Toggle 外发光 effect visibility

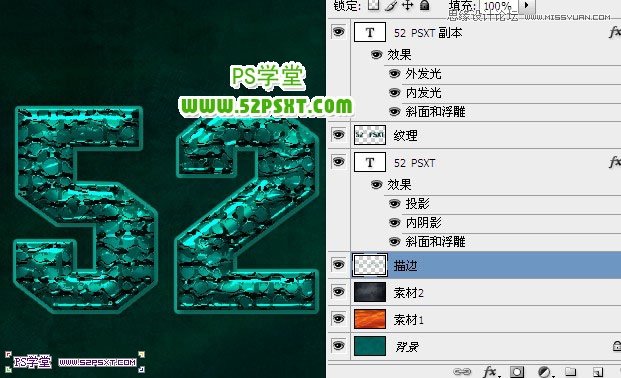[x=394, y=73]
